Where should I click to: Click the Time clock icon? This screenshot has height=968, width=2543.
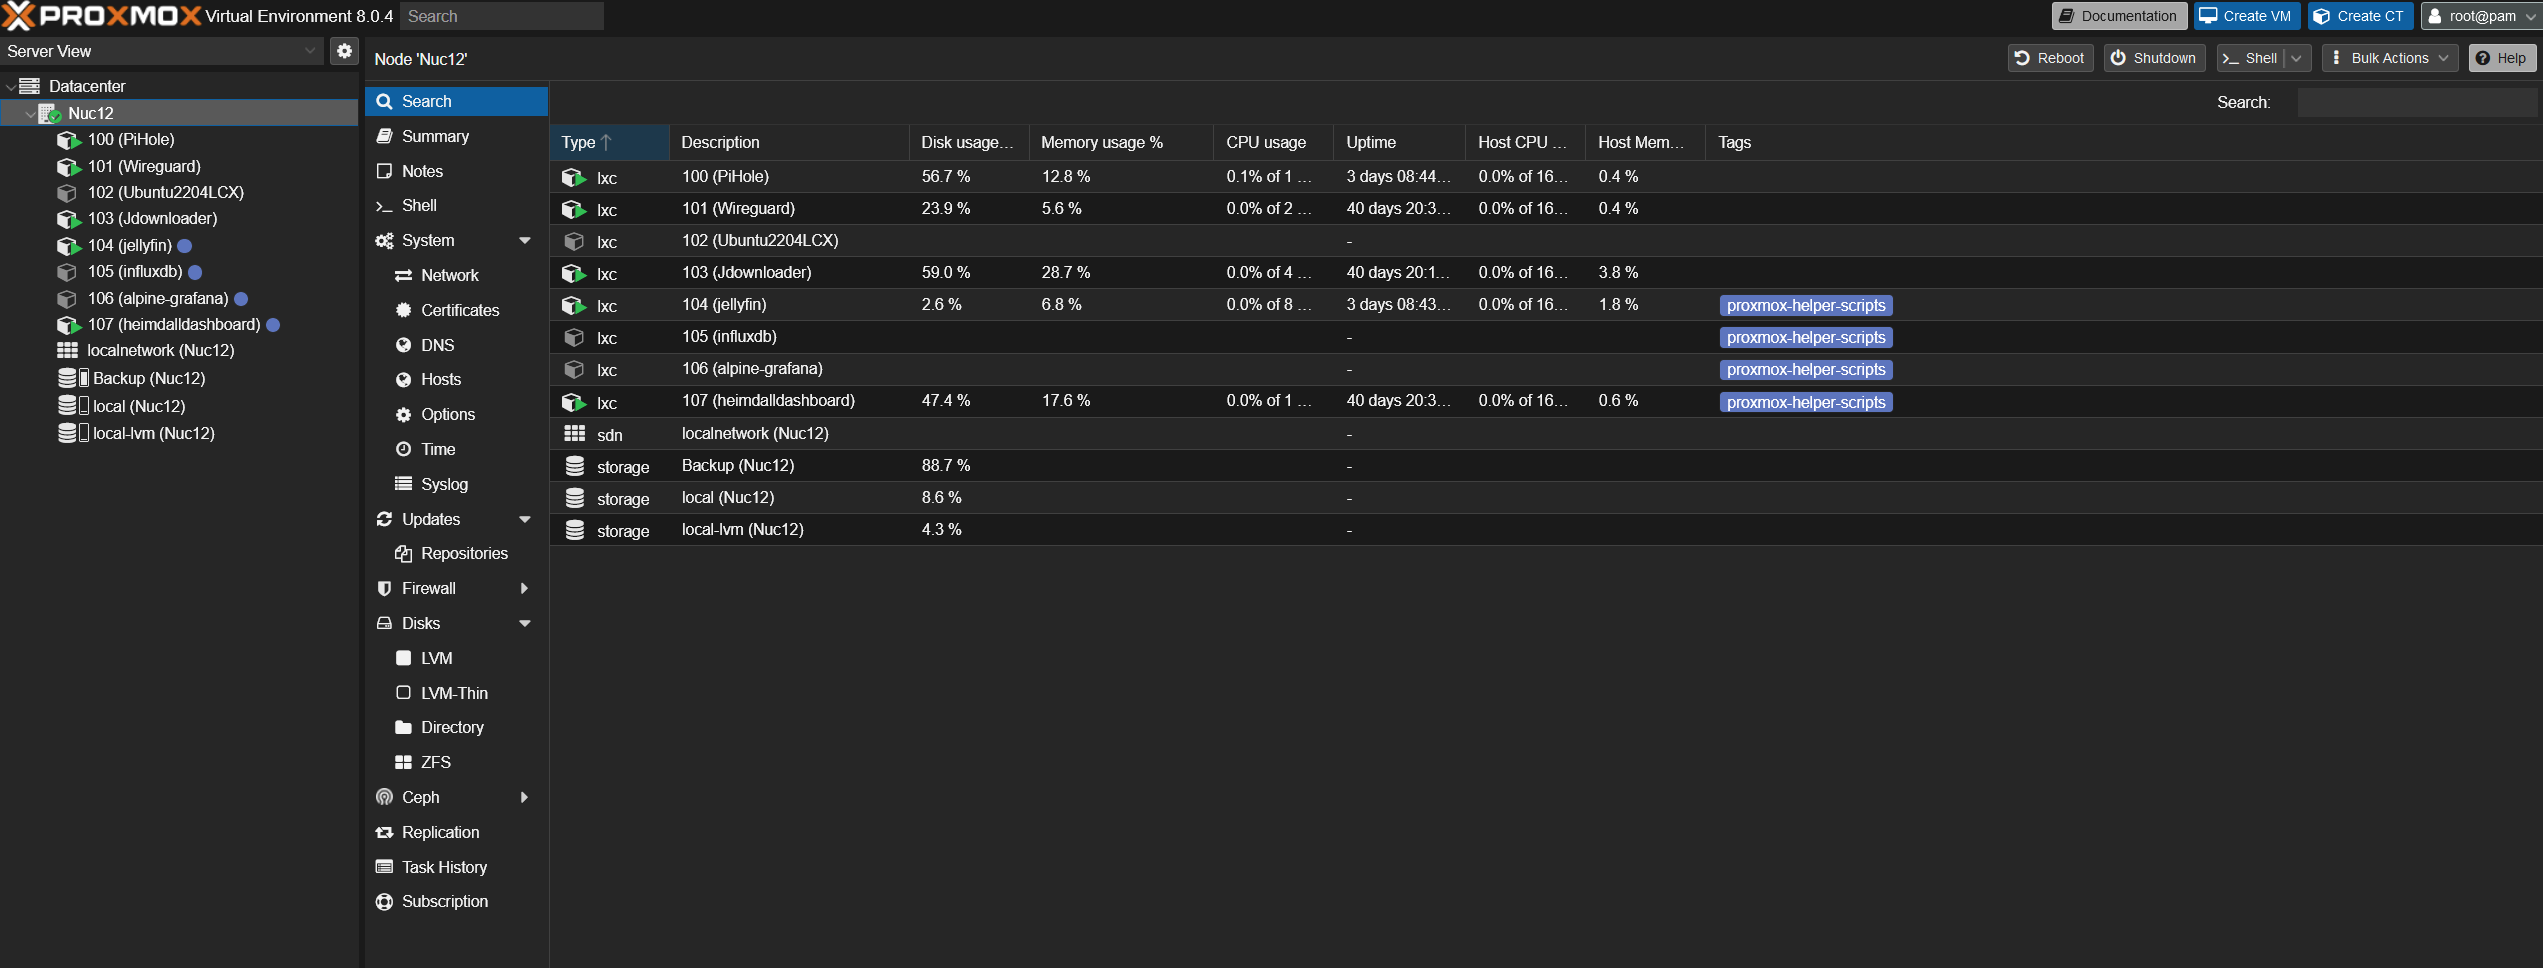pyautogui.click(x=403, y=449)
